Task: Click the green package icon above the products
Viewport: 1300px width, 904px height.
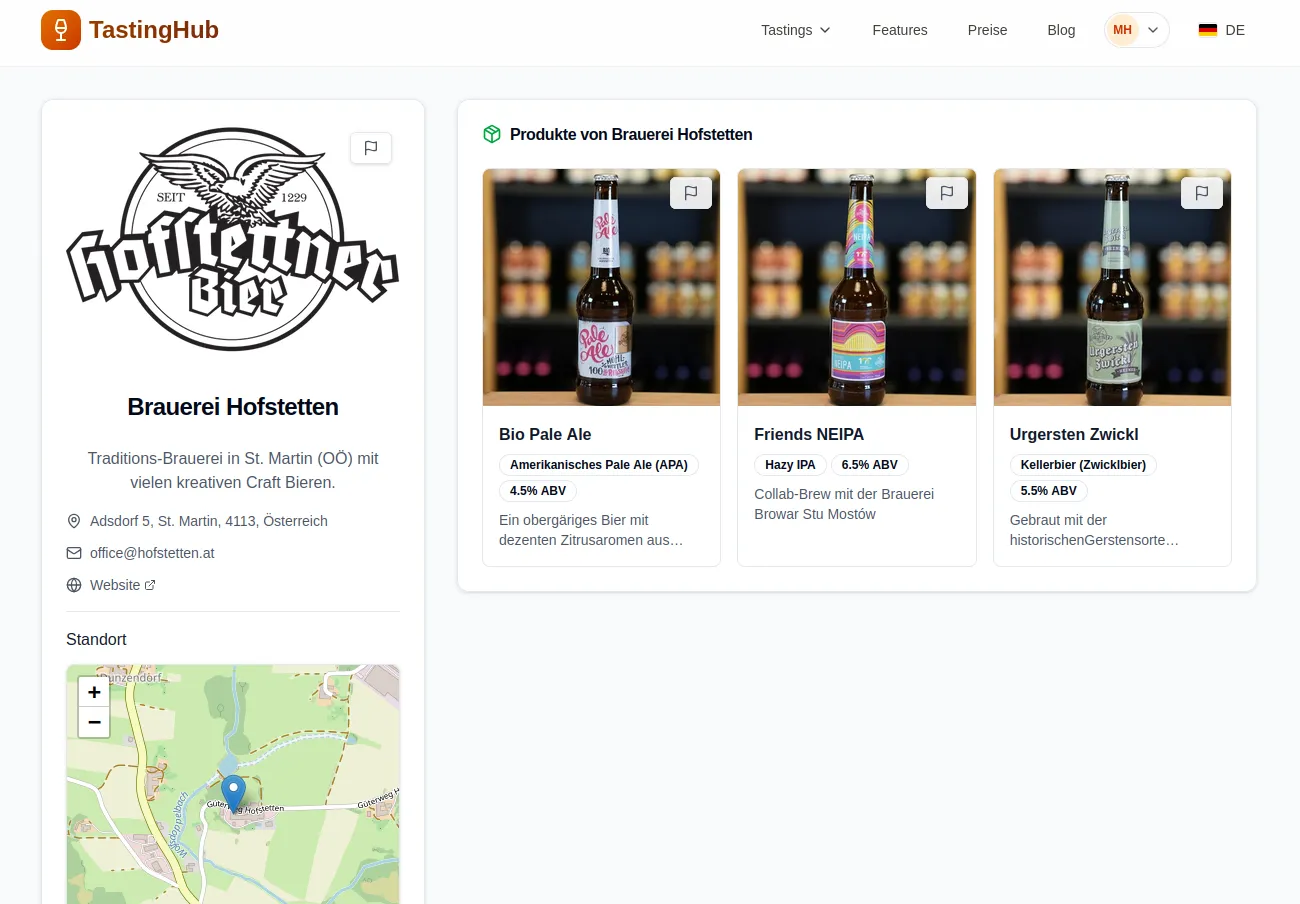Action: pyautogui.click(x=492, y=133)
